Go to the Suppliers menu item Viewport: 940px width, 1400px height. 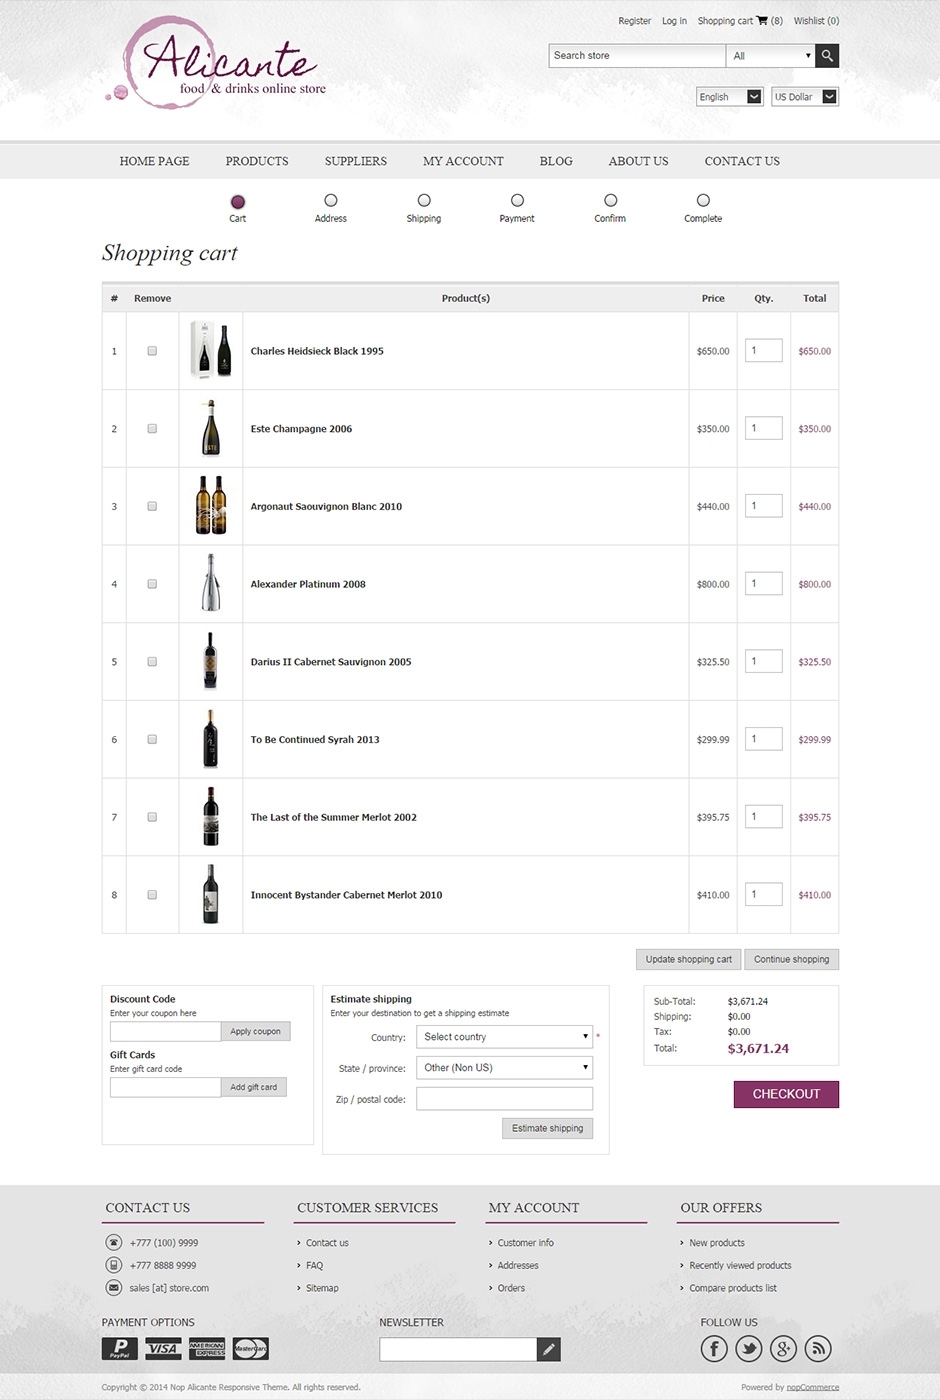pos(355,161)
